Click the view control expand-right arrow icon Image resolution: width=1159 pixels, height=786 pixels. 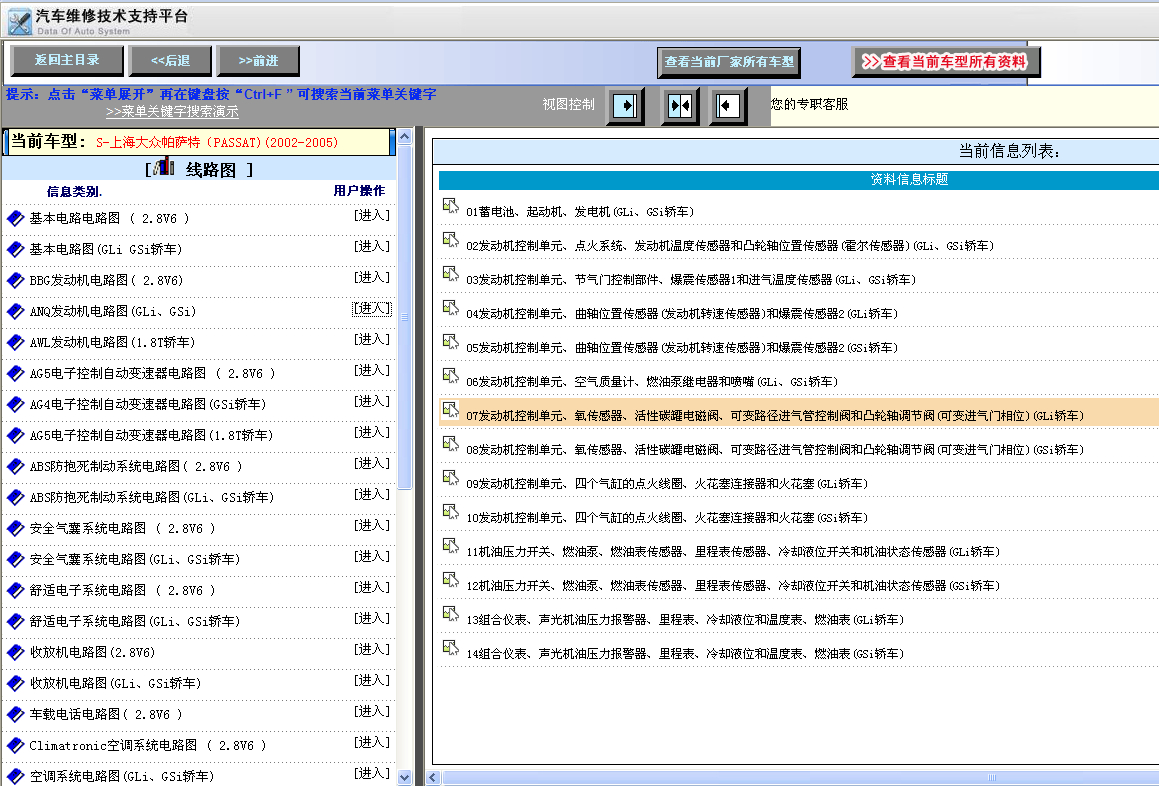coord(625,106)
